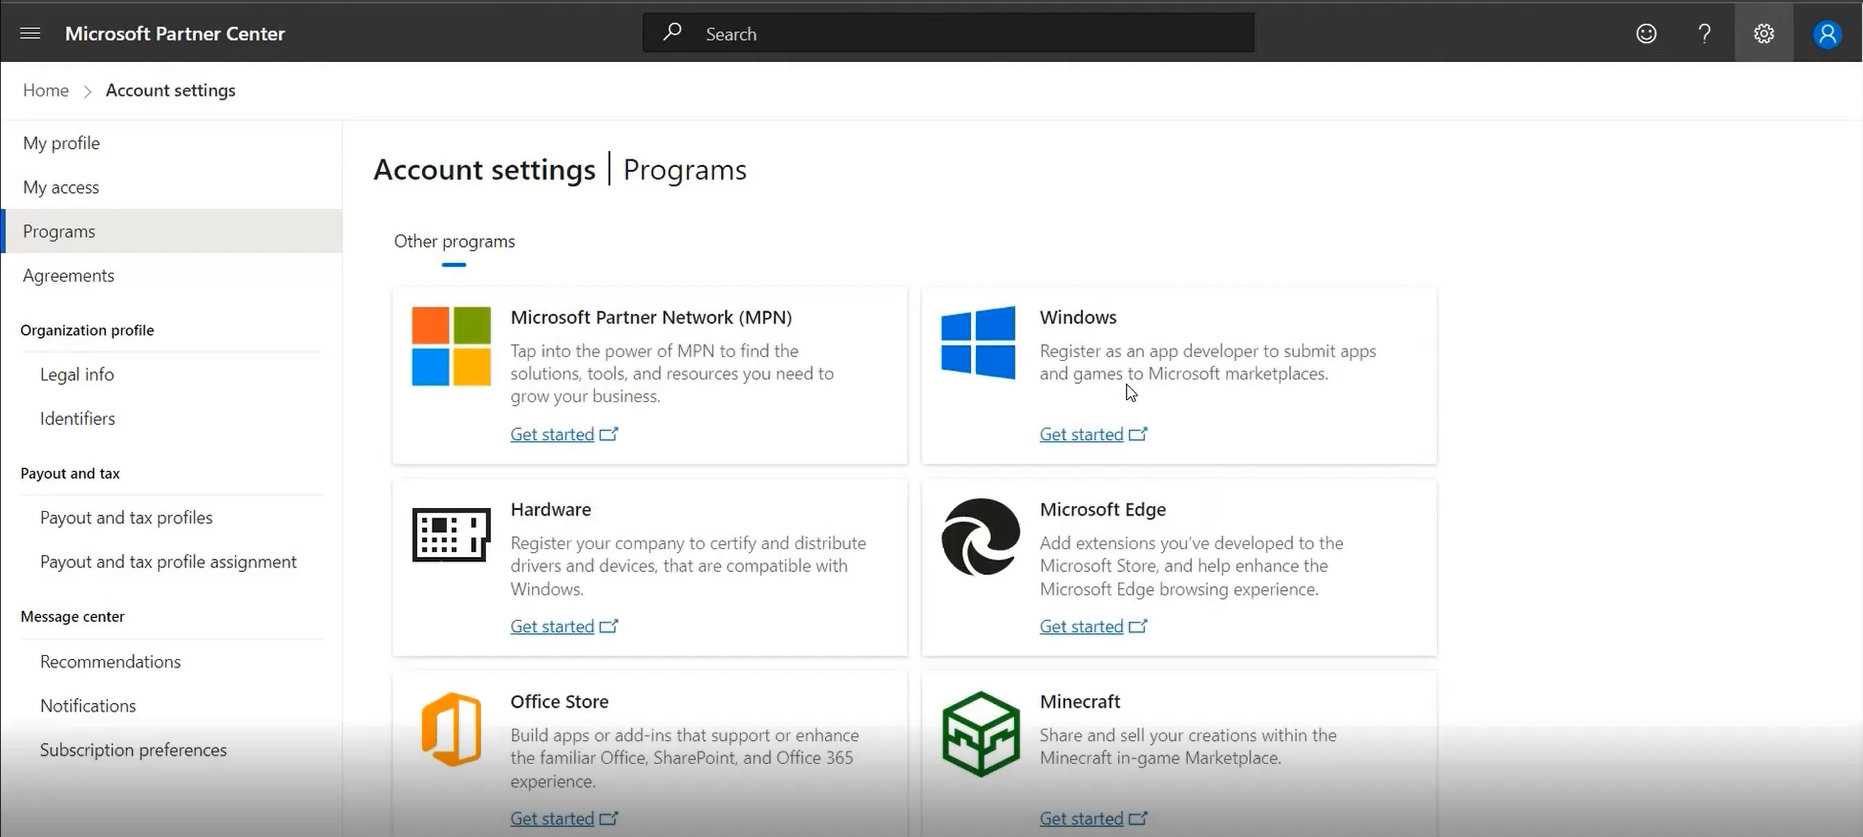The width and height of the screenshot is (1863, 837).
Task: Click the Account settings breadcrumb
Action: (171, 90)
